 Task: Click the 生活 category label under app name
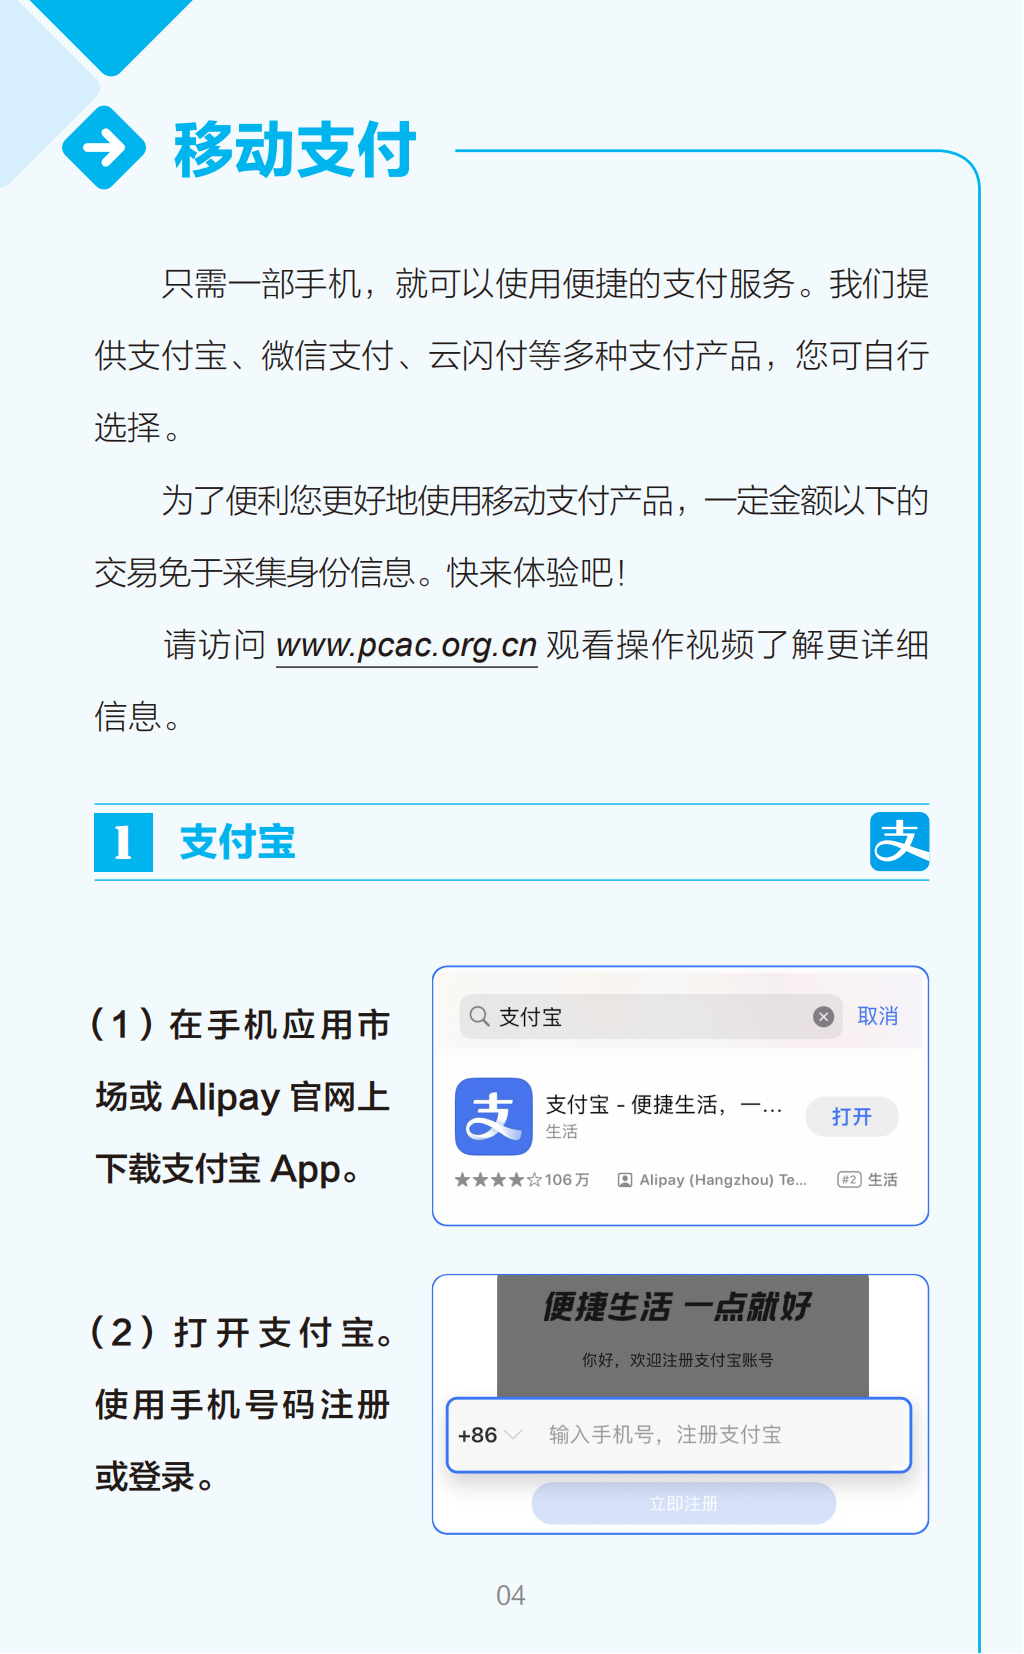point(562,1131)
